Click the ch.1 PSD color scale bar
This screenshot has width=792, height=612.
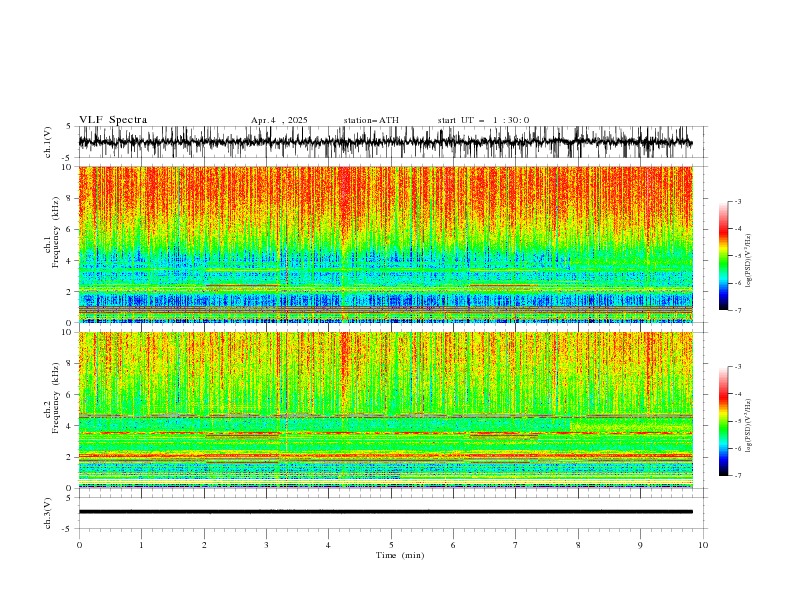(723, 256)
